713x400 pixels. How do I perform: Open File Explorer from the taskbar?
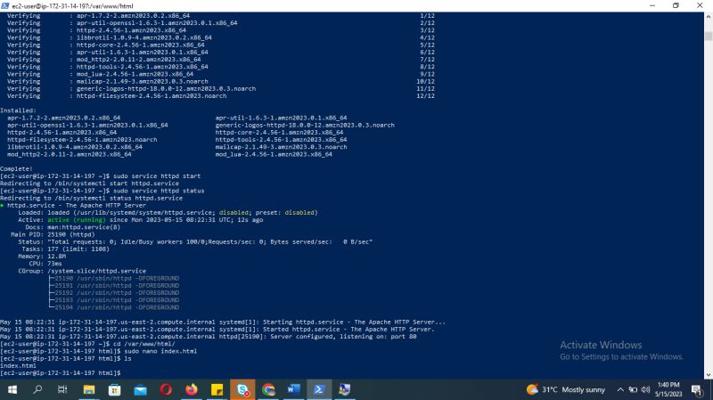(89, 390)
